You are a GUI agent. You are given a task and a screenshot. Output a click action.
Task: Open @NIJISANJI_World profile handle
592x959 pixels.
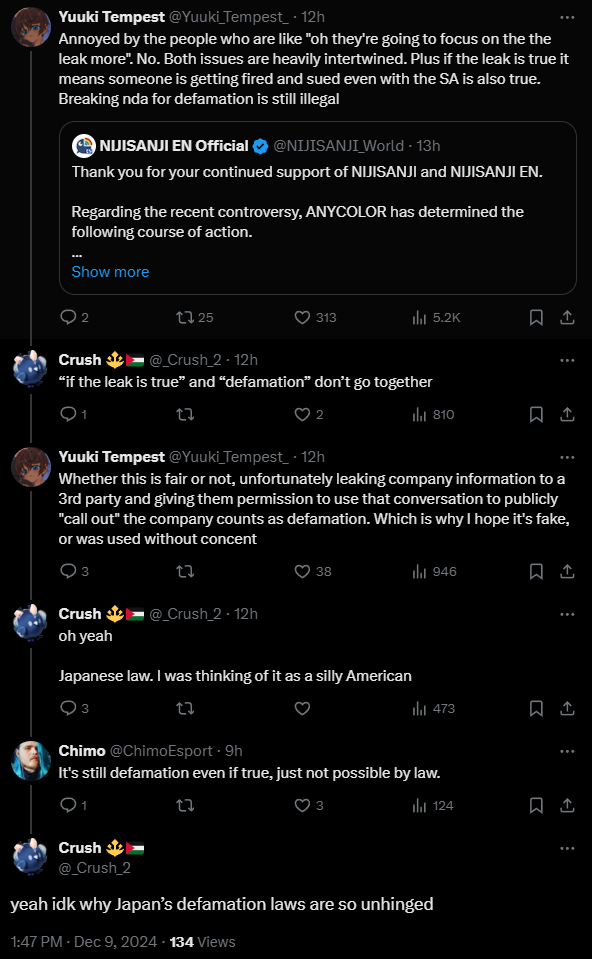pyautogui.click(x=338, y=146)
